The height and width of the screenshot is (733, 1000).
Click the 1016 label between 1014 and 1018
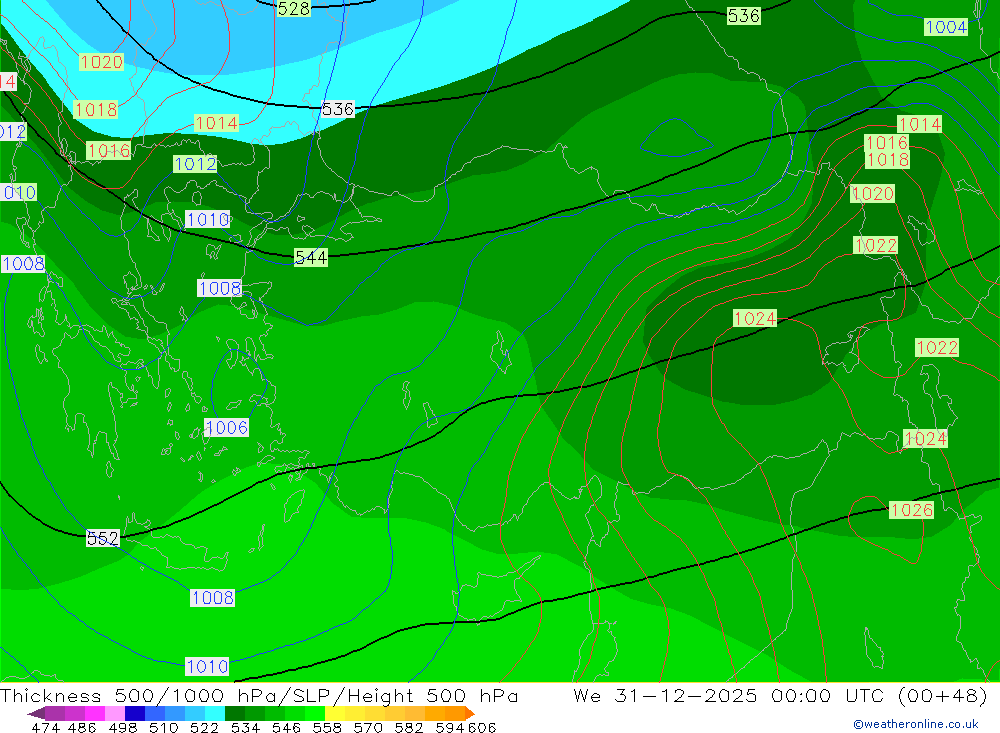886,142
